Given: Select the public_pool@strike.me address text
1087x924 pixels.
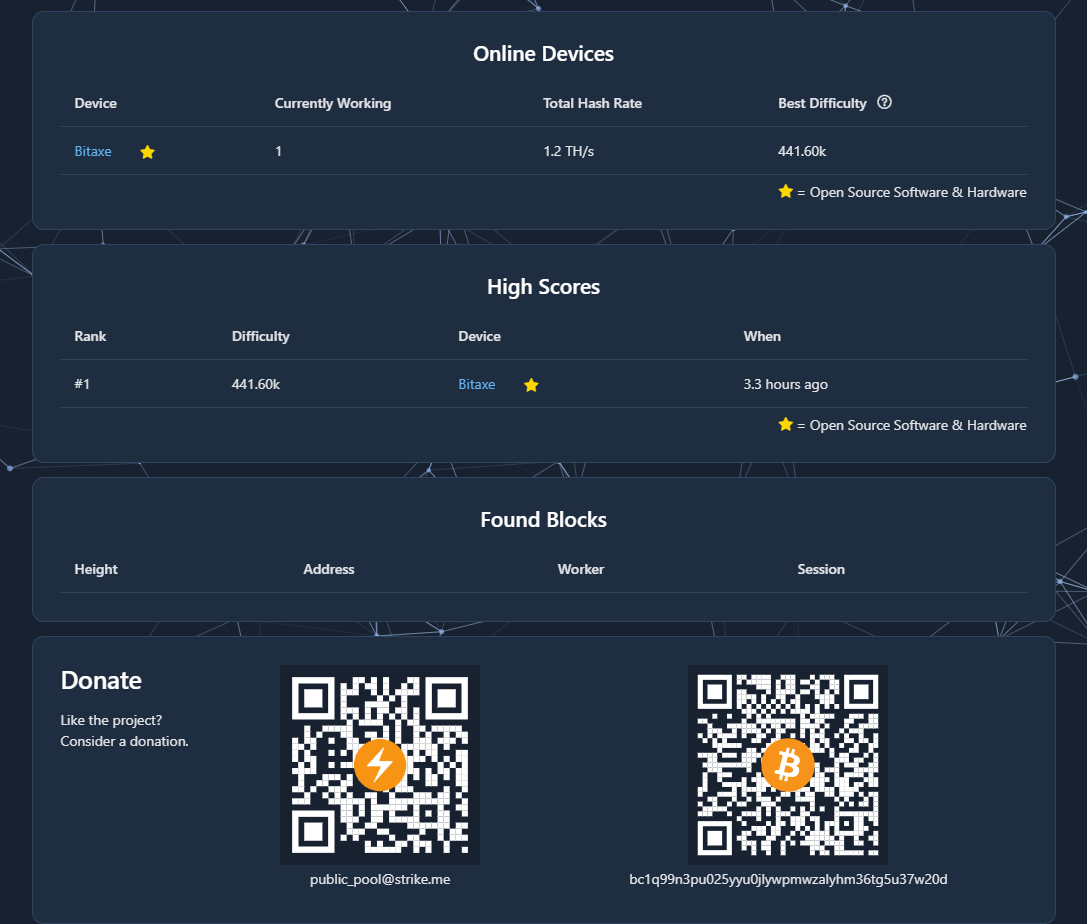Looking at the screenshot, I should pos(380,880).
